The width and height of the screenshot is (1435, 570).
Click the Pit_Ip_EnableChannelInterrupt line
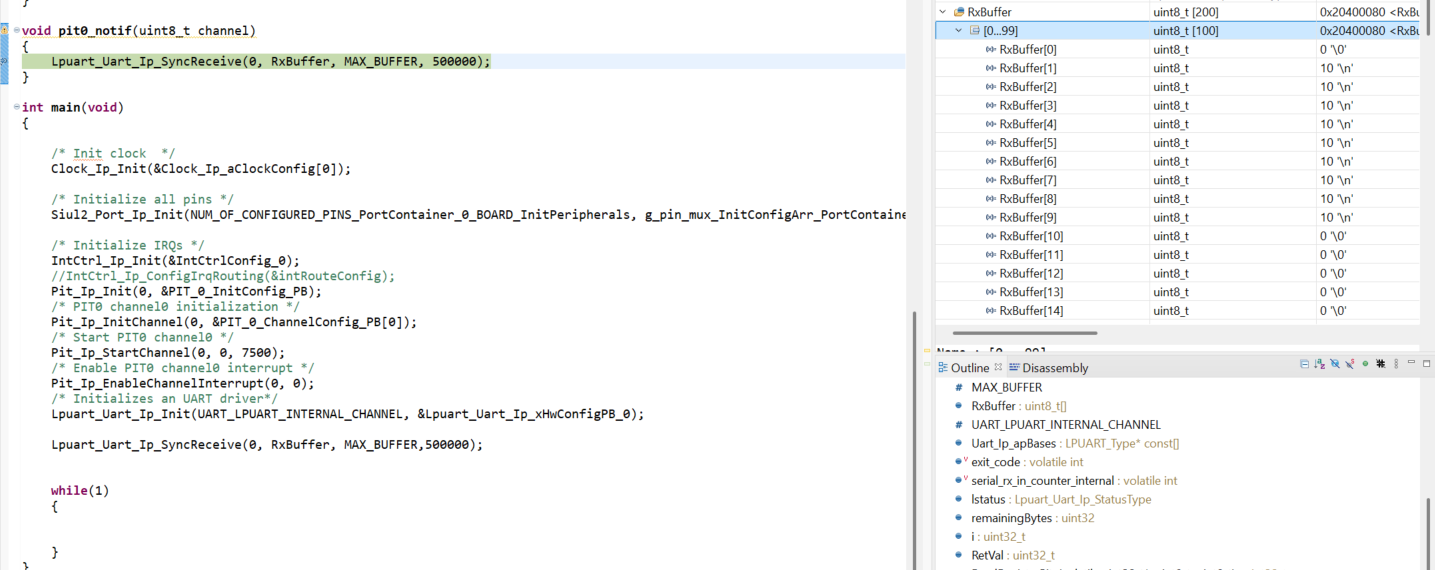(x=183, y=383)
